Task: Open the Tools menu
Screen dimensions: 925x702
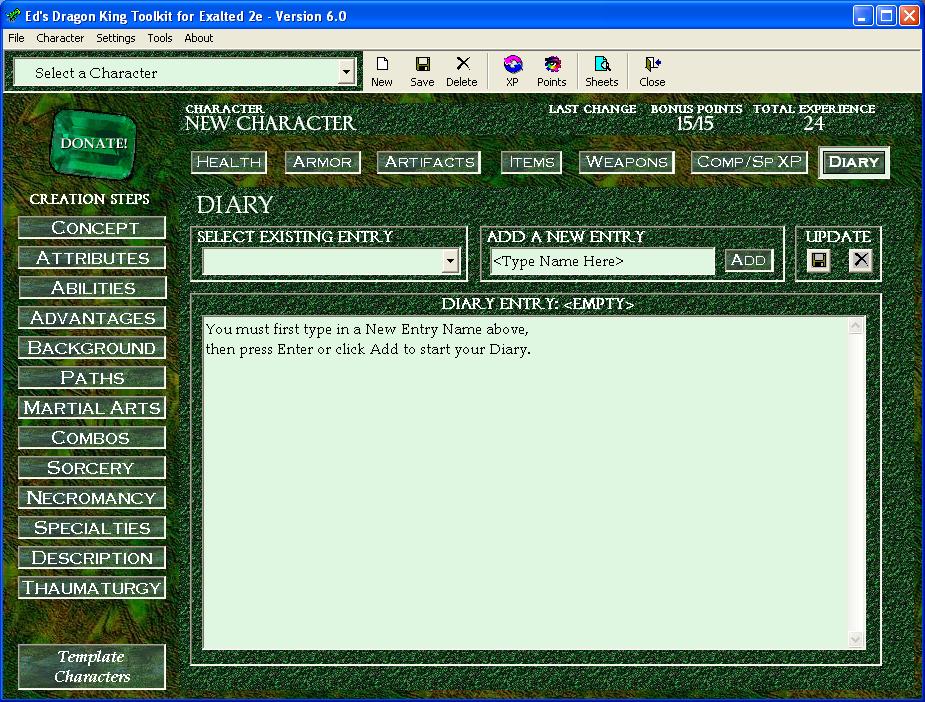Action: point(159,38)
